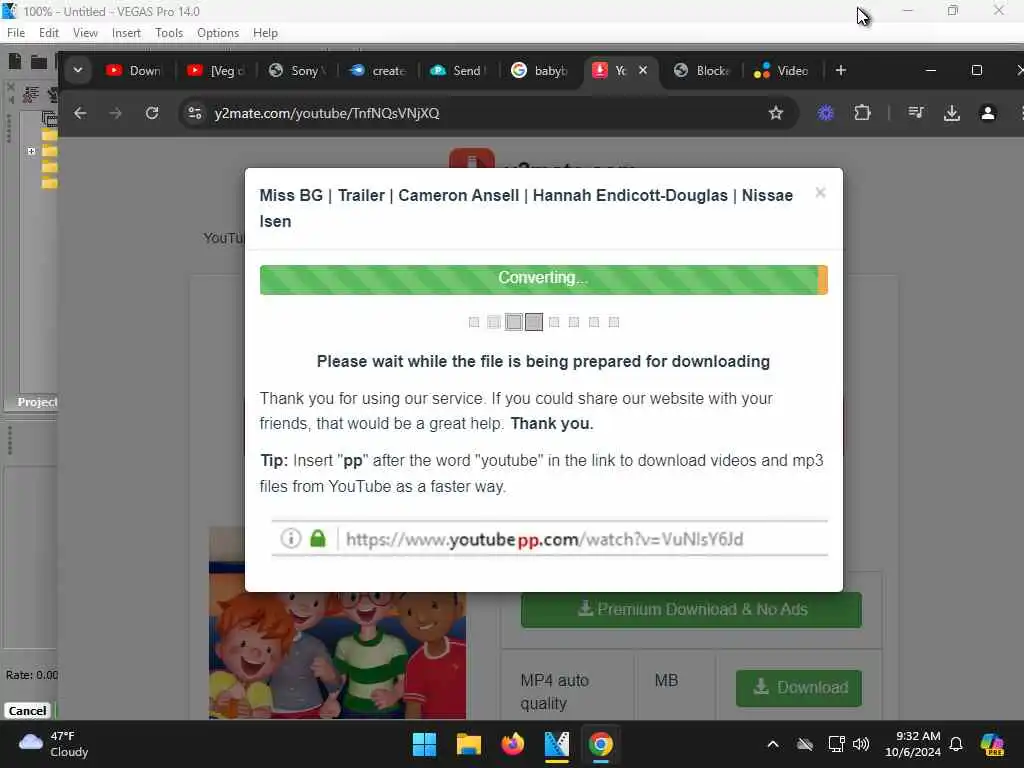1024x768 pixels.
Task: Switch to the 'Blocke' browser tab
Action: 702,70
